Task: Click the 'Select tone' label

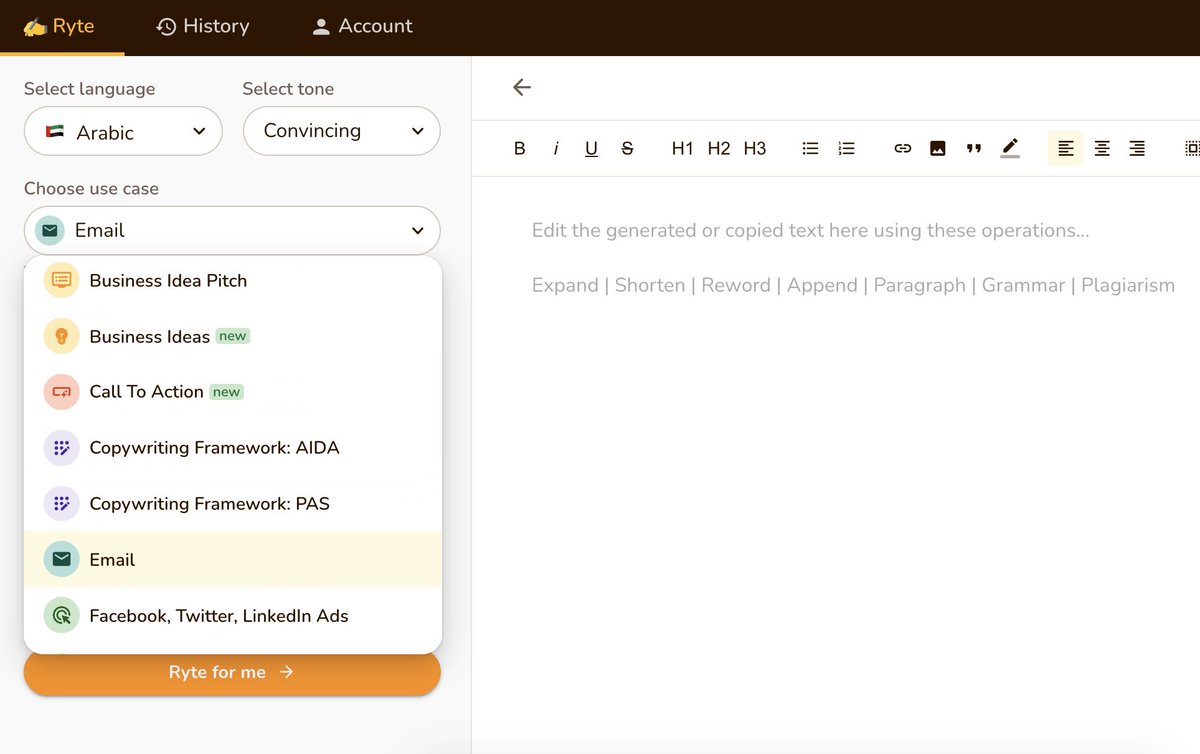Action: [288, 89]
